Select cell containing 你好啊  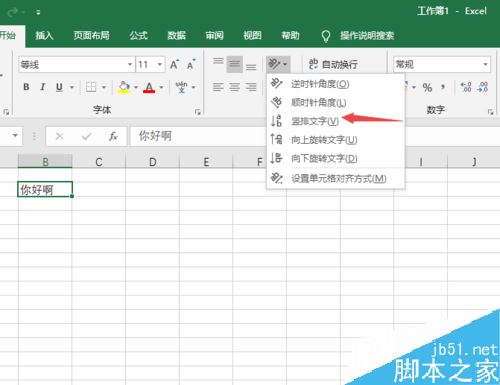(x=45, y=189)
